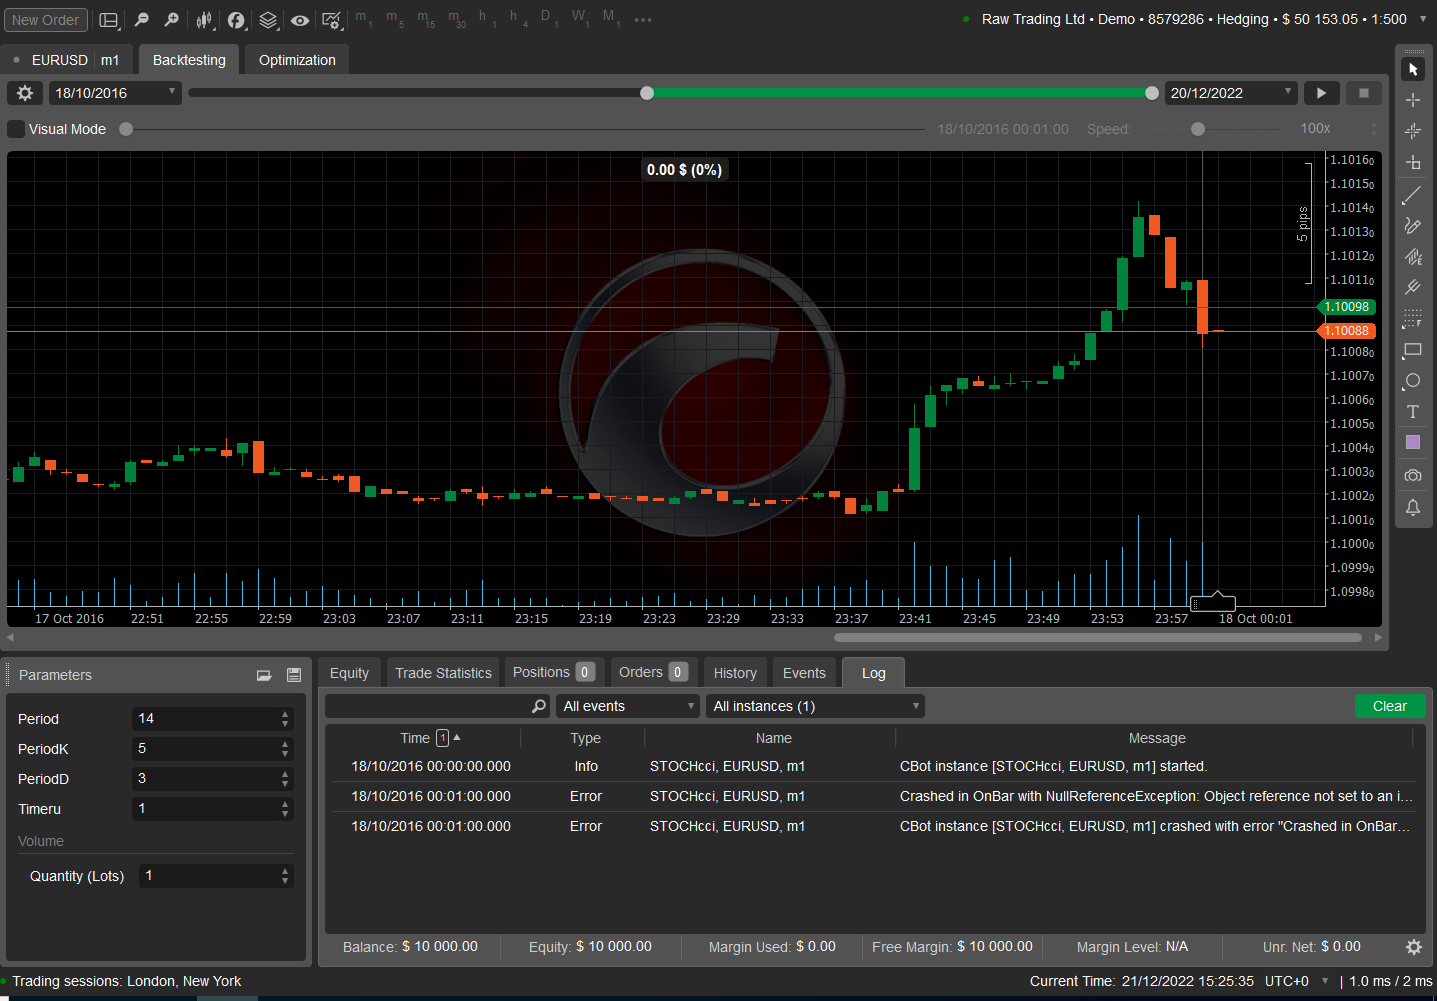This screenshot has width=1437, height=1001.
Task: Open the Trade Statistics tab
Action: tap(443, 673)
